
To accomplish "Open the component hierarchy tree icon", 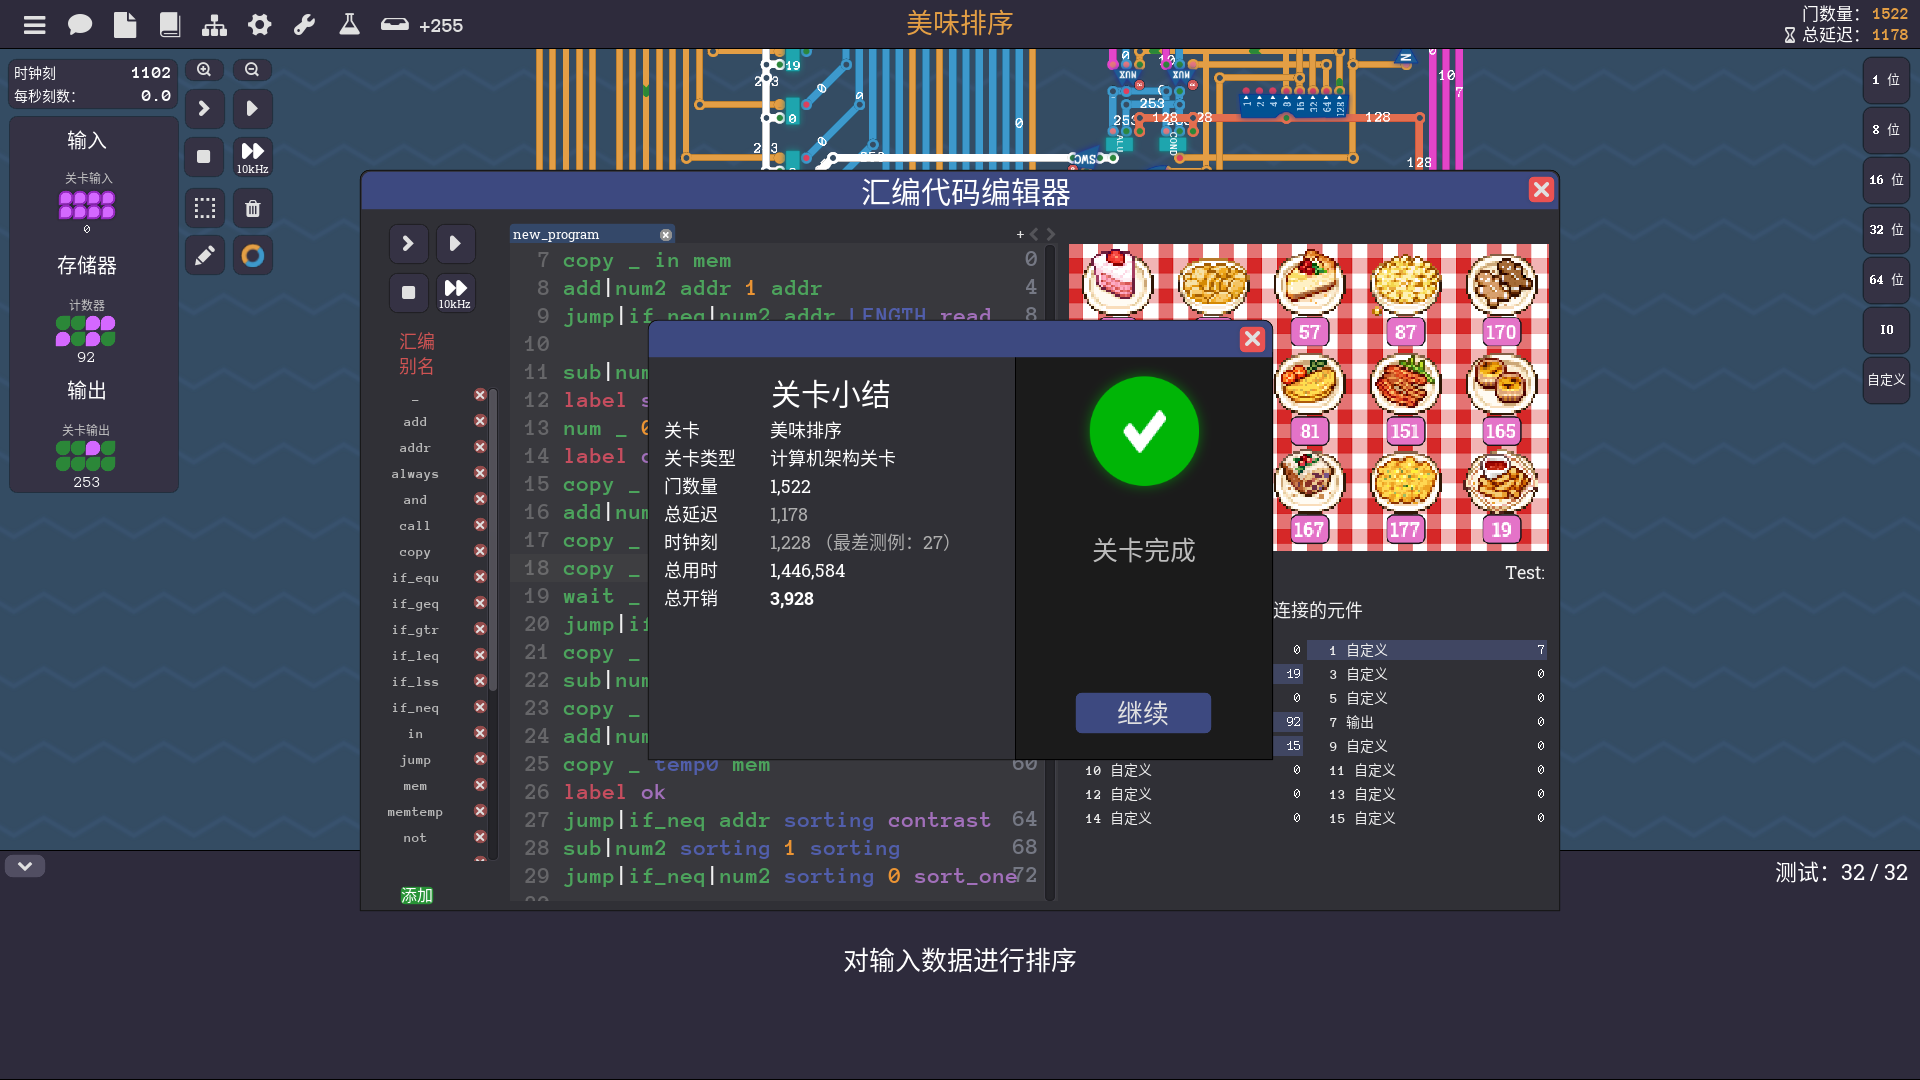I will (214, 25).
